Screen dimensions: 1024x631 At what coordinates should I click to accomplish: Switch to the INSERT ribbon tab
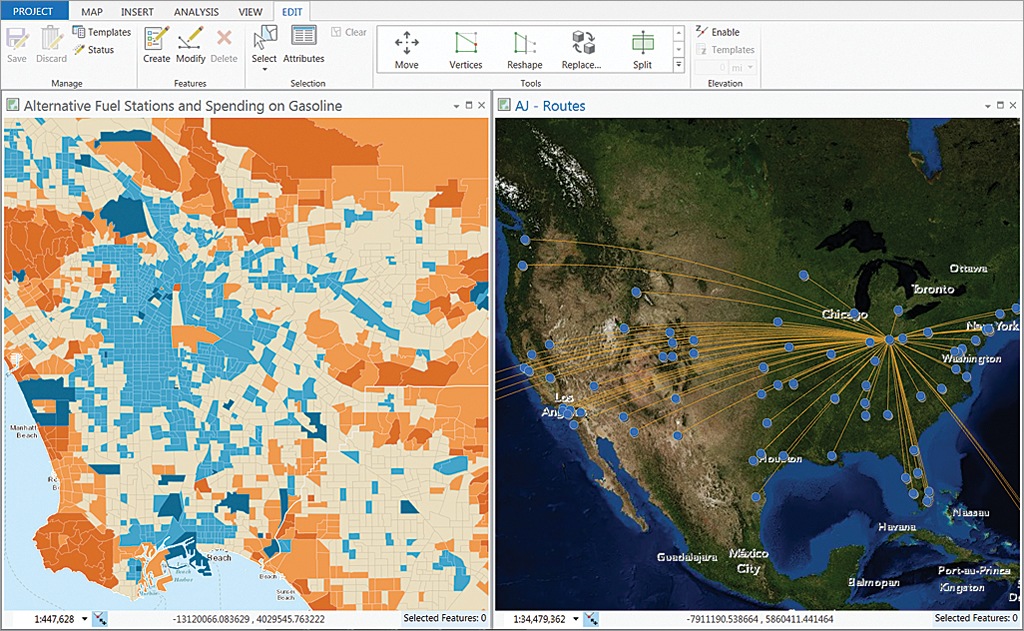pyautogui.click(x=137, y=12)
